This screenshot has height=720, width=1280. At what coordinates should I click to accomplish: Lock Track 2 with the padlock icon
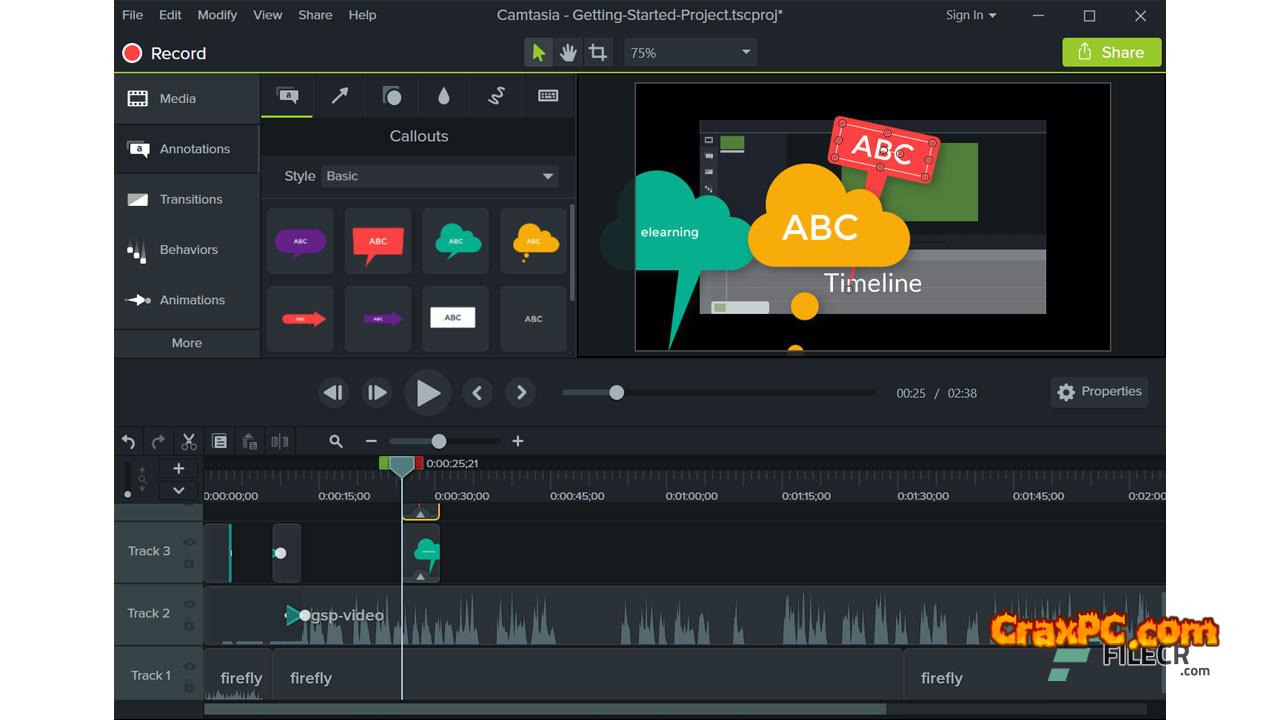pos(189,624)
